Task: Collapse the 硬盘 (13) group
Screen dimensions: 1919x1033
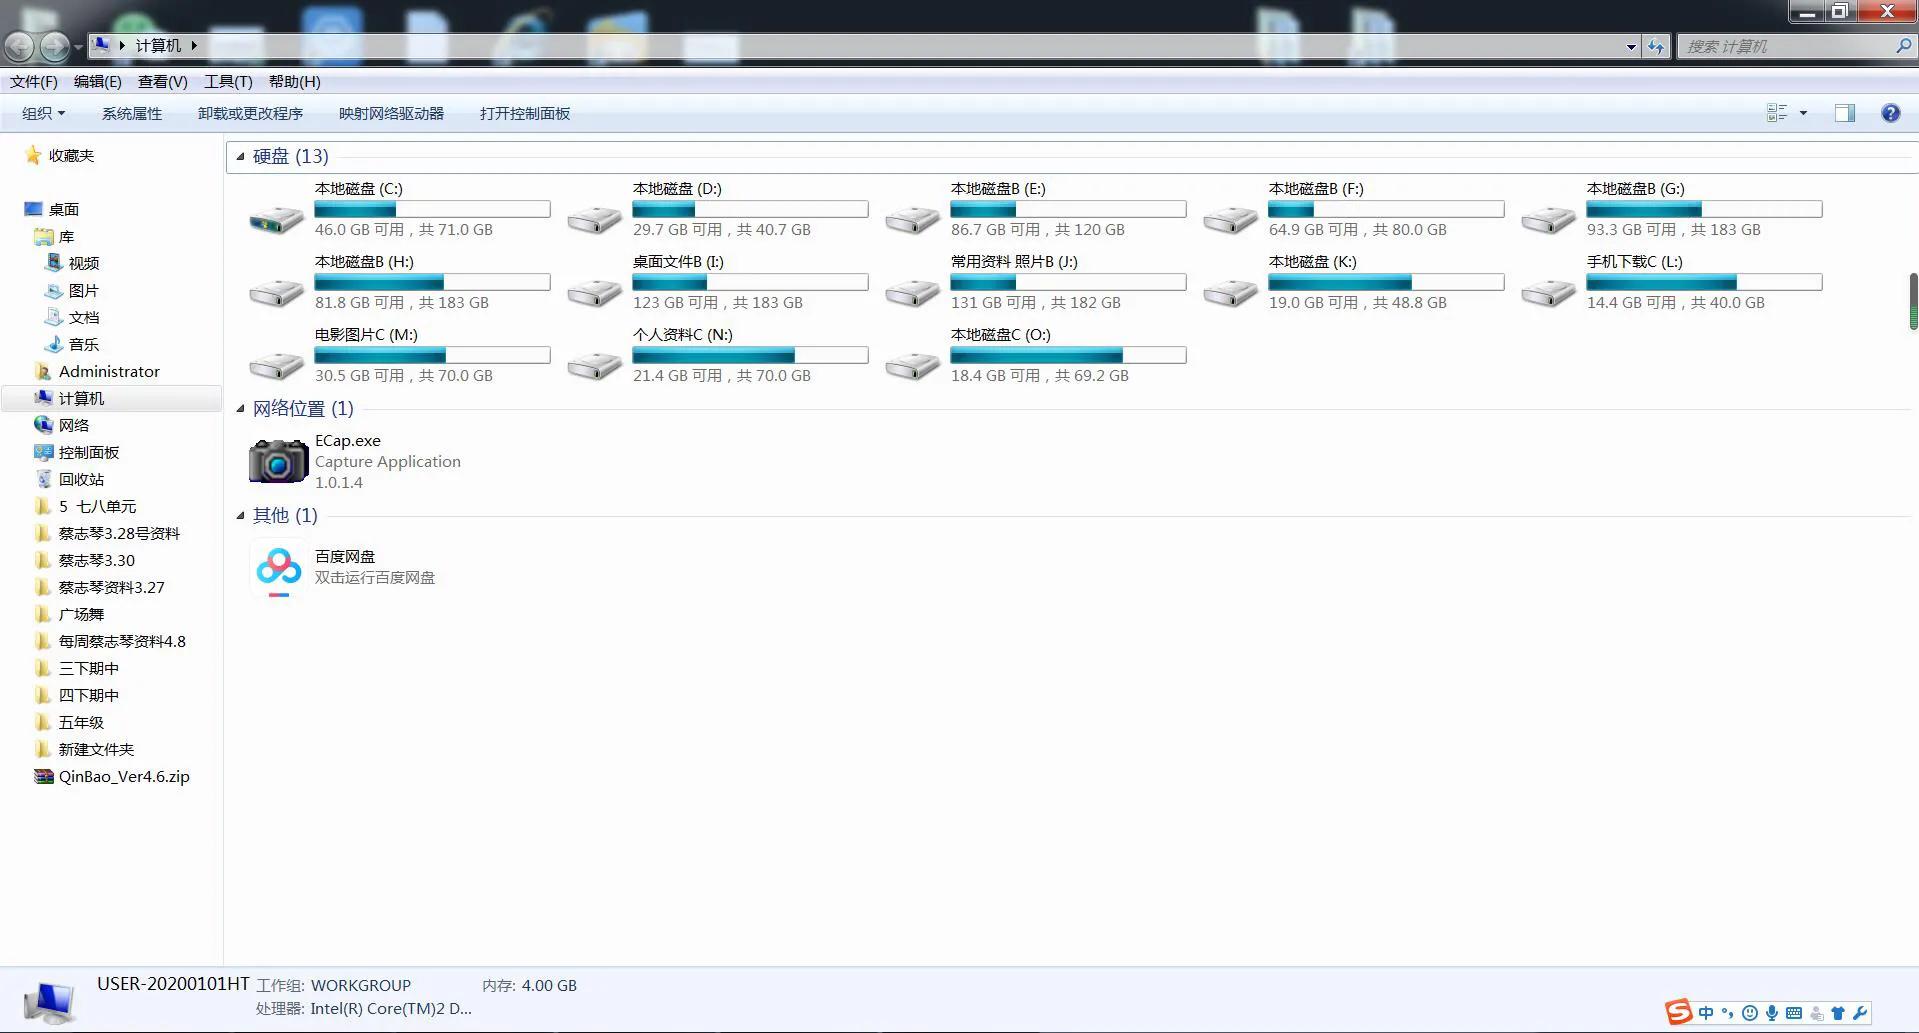Action: (240, 156)
